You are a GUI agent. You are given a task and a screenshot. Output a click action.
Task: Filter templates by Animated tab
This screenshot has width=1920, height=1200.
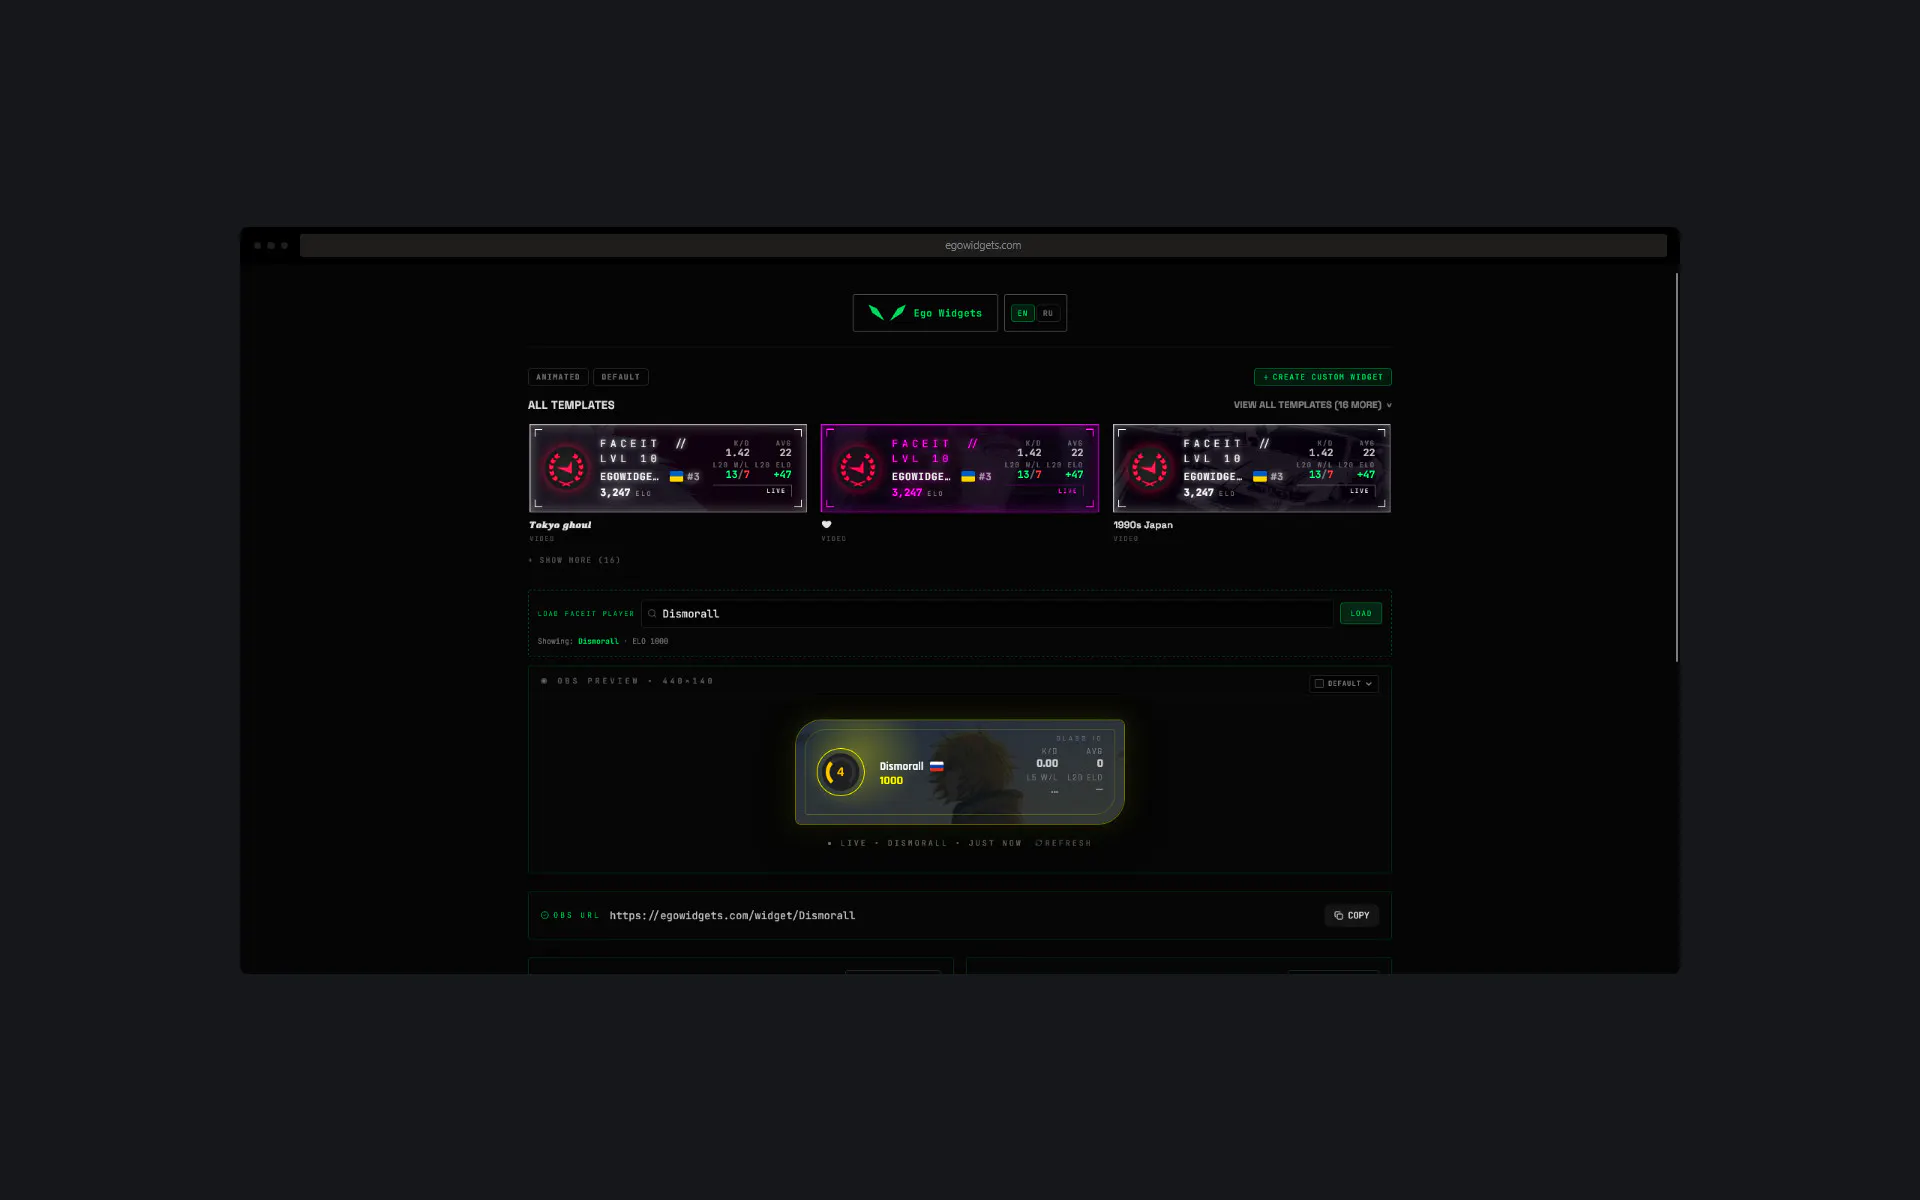558,377
